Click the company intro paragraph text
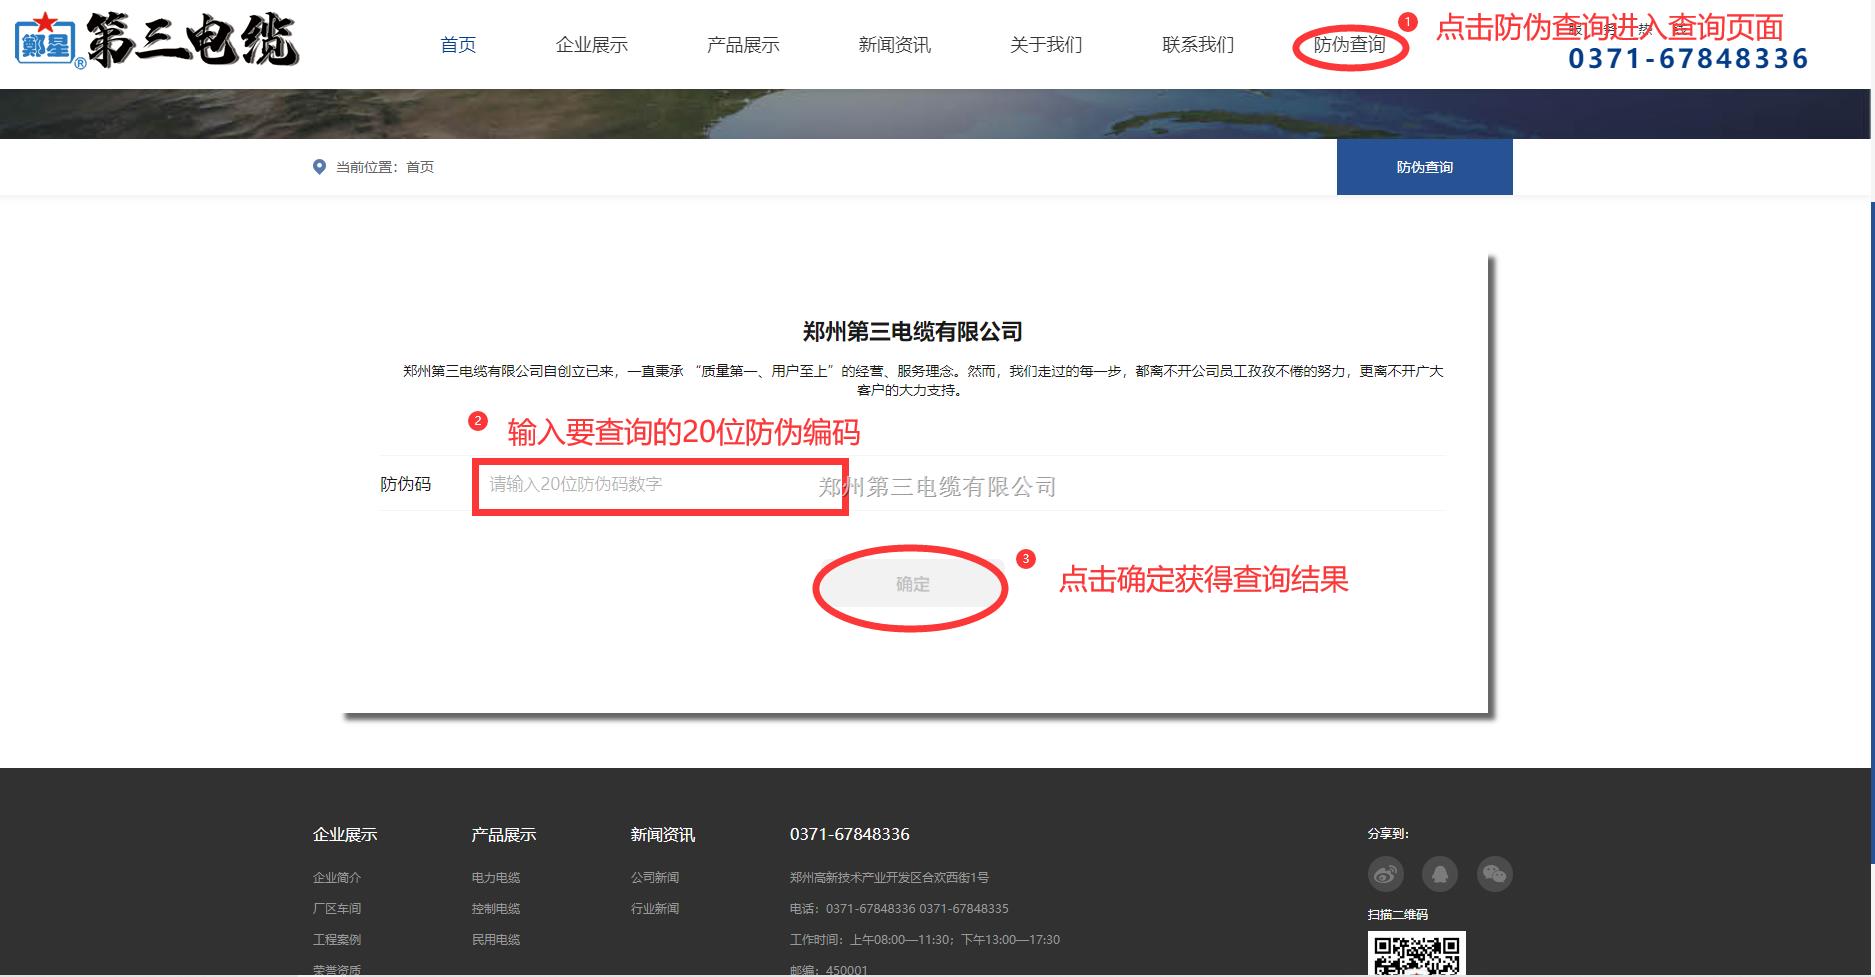 tap(923, 380)
